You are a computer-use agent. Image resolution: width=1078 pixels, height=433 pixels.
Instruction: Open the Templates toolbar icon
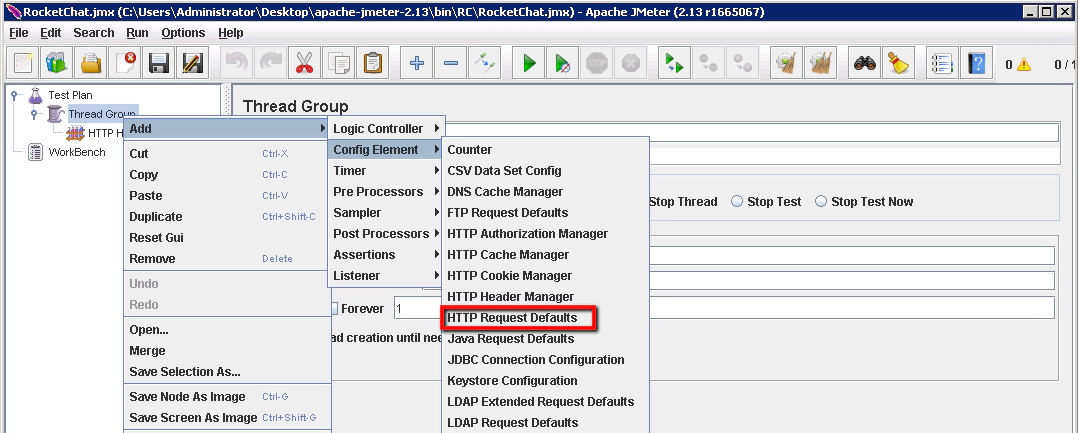click(x=56, y=63)
